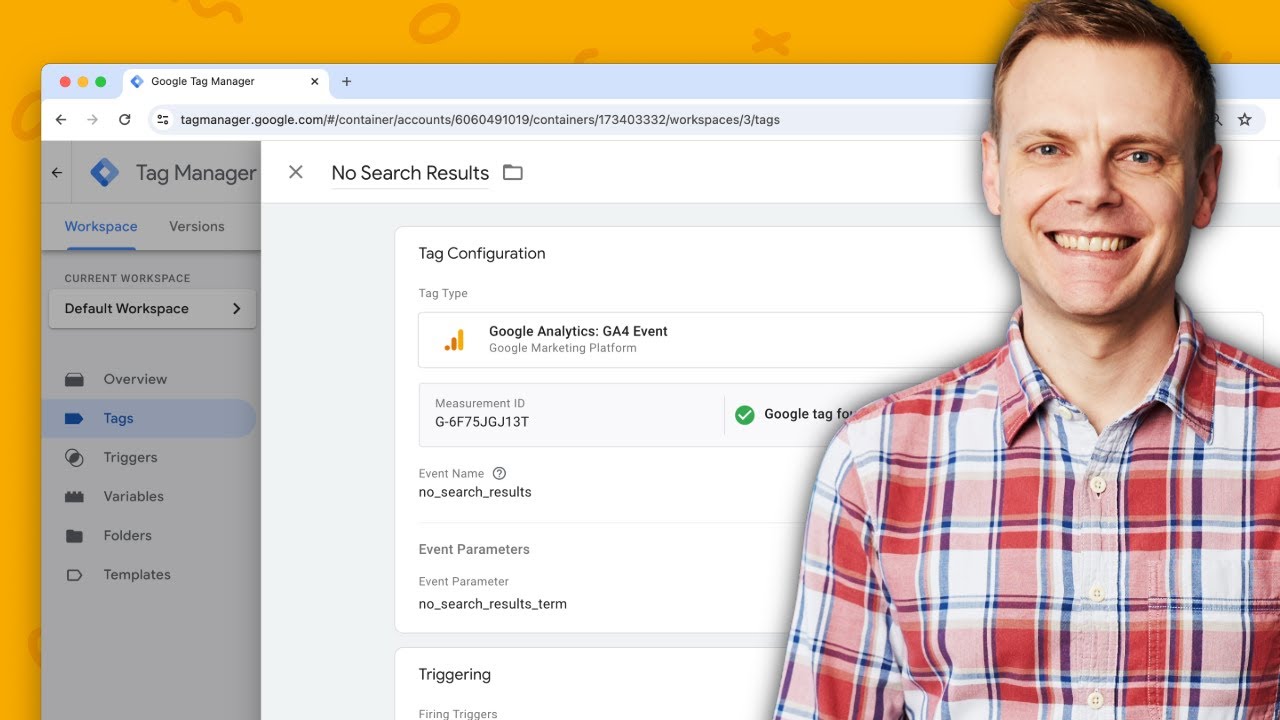Click the Tag Configuration heading
Screen dimensions: 1280x720
pos(482,253)
